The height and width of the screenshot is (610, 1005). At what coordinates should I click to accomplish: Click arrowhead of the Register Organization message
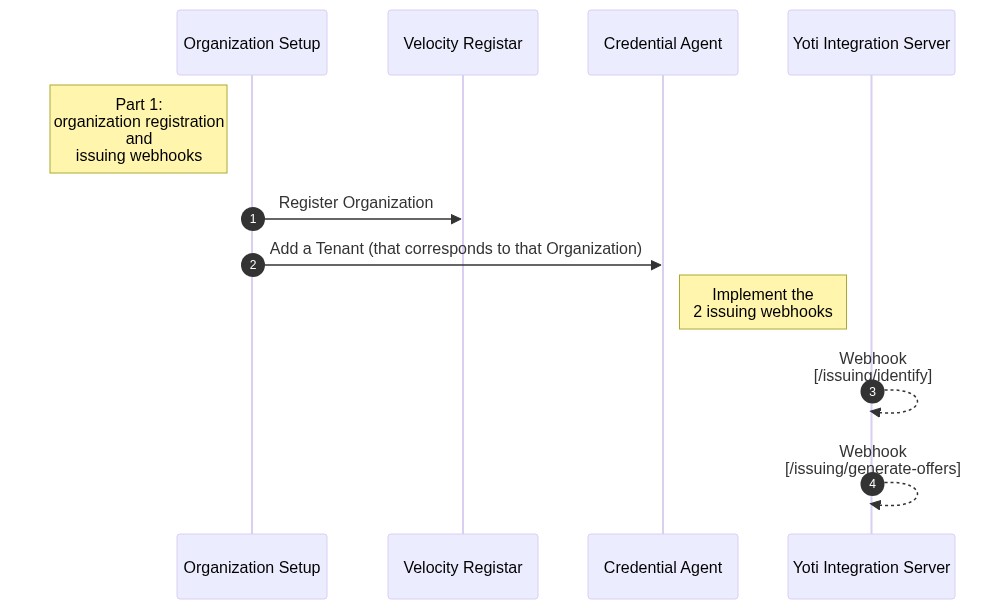(456, 219)
